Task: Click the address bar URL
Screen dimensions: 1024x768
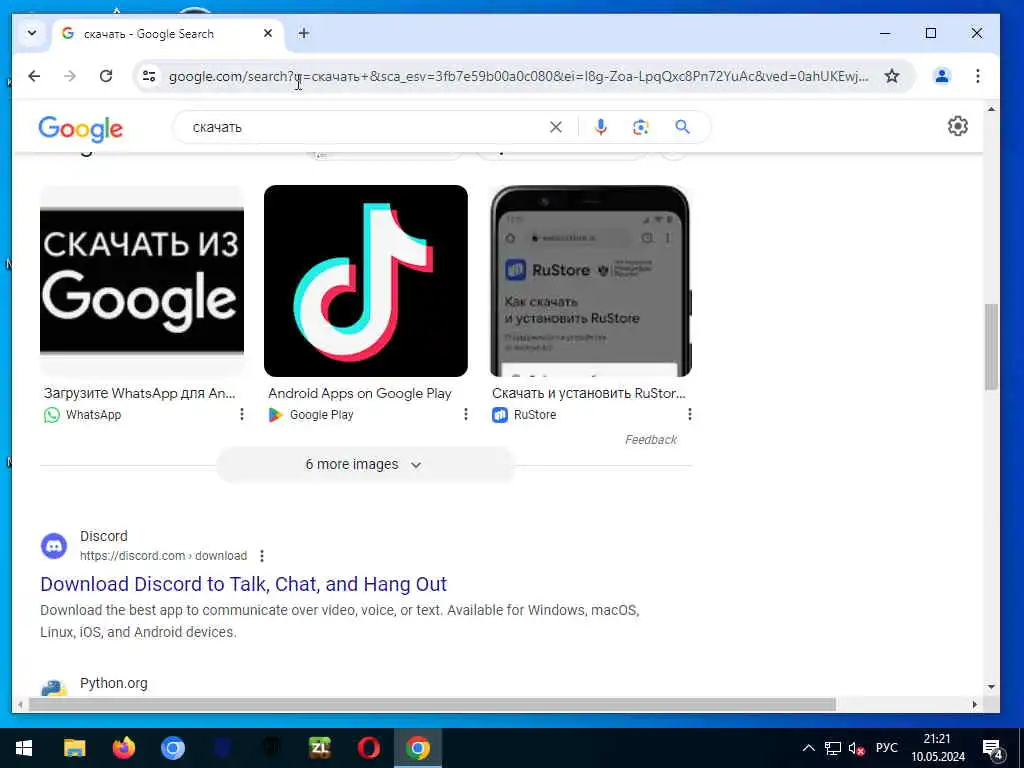Action: 519,76
